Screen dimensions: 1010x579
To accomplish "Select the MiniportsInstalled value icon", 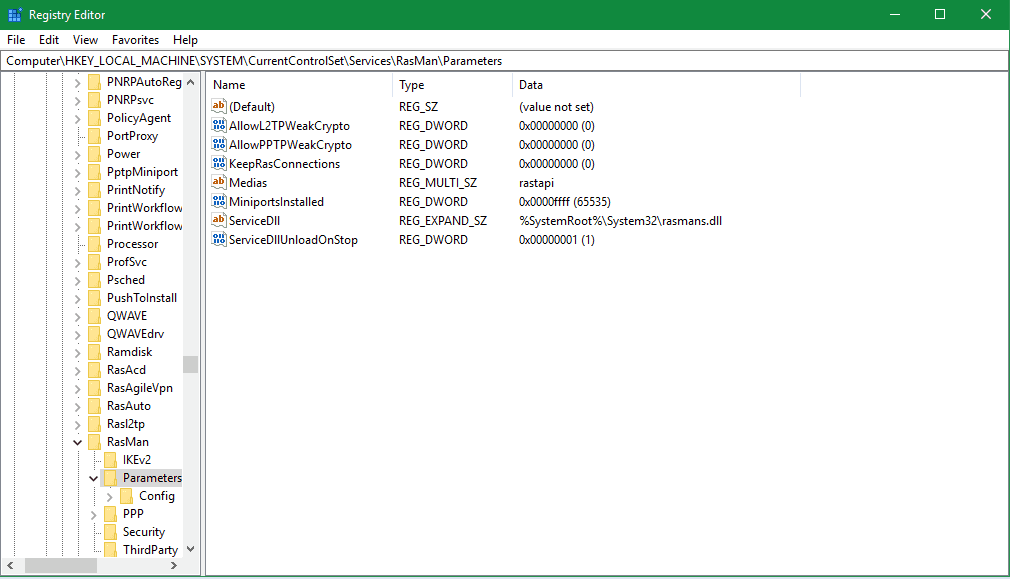I will click(x=220, y=202).
